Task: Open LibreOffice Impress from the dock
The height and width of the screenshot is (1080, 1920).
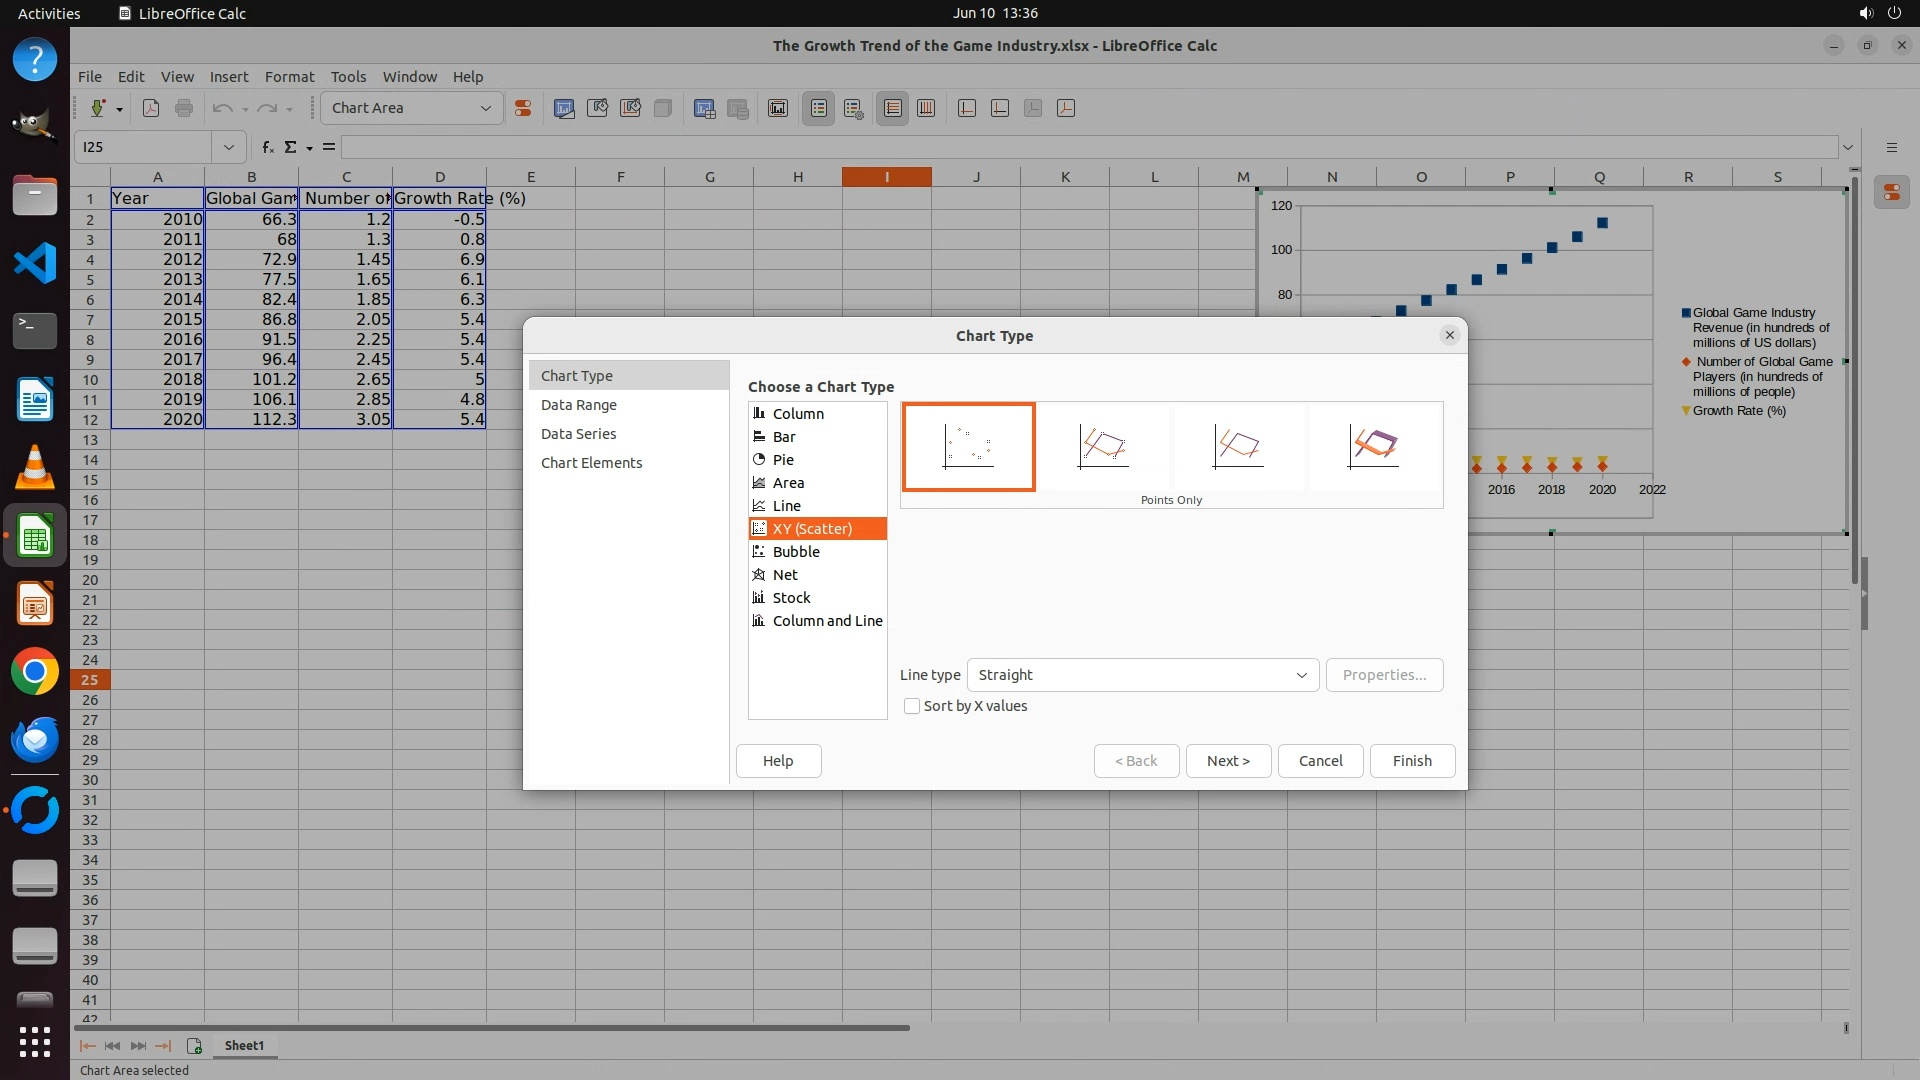Action: (35, 604)
